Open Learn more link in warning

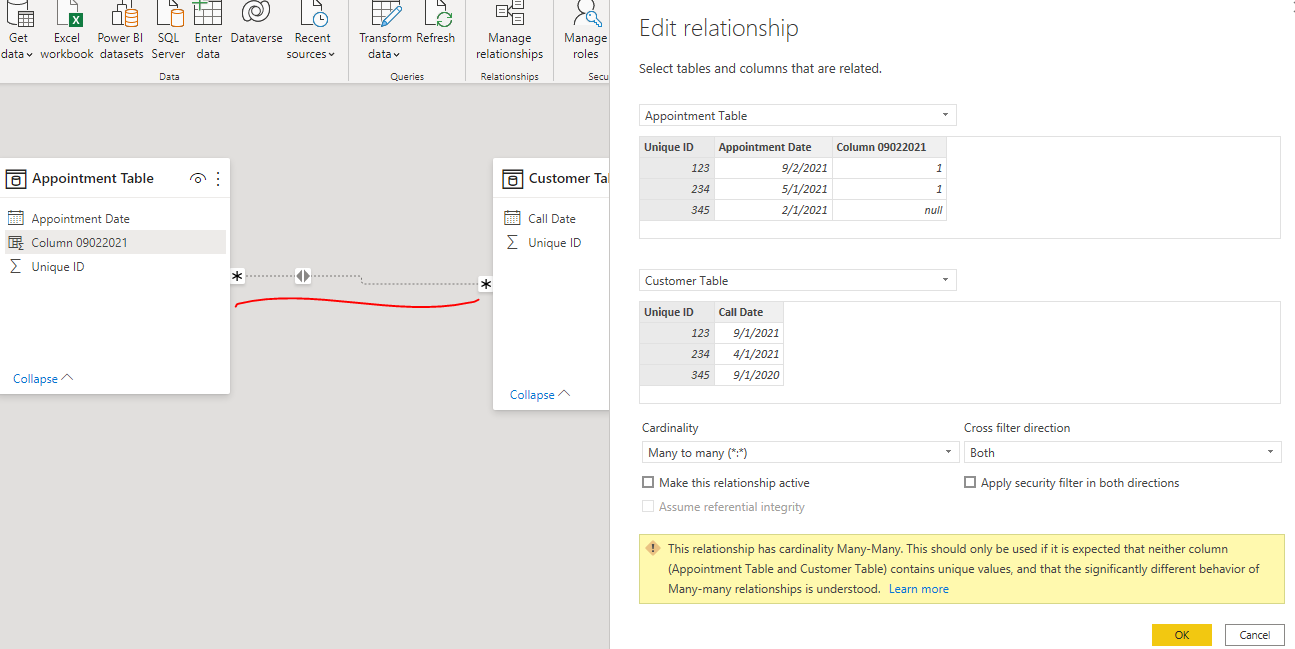click(x=918, y=589)
